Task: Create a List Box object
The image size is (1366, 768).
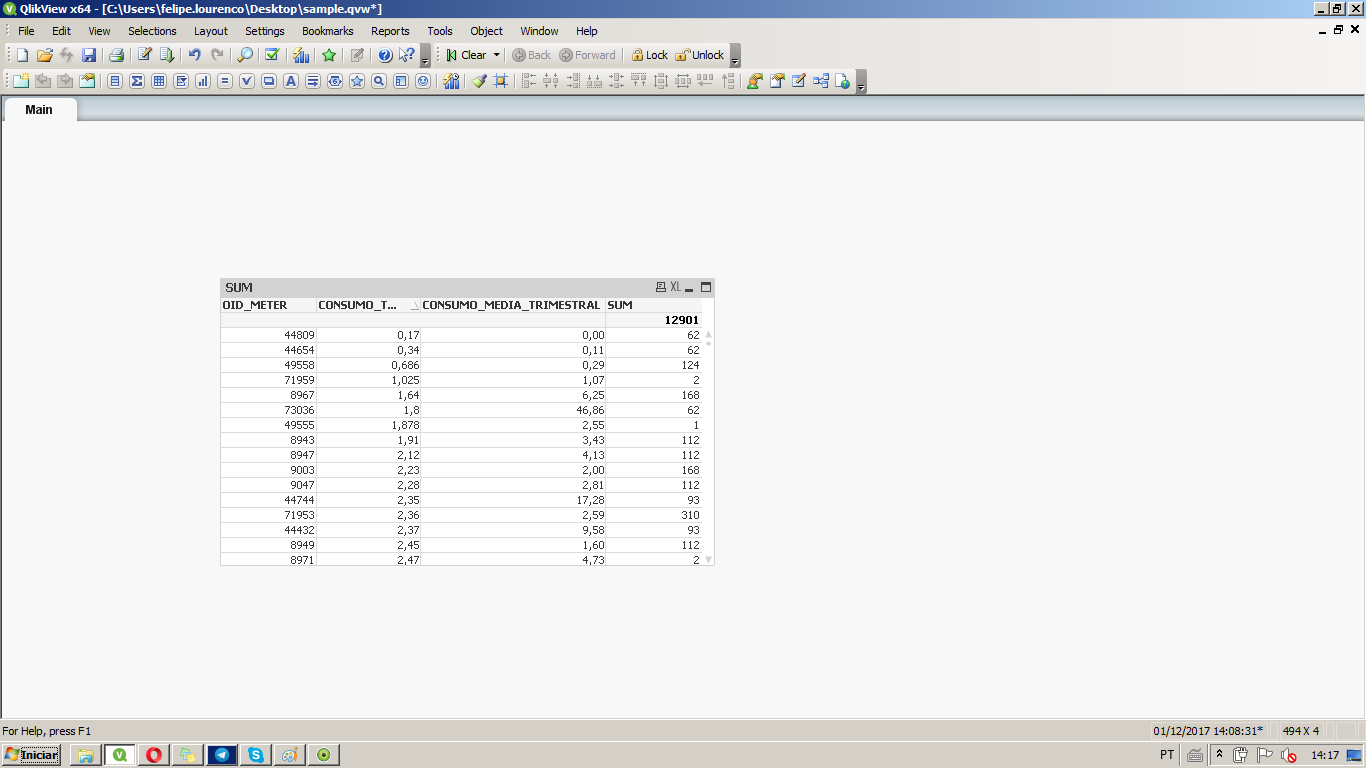Action: click(115, 81)
